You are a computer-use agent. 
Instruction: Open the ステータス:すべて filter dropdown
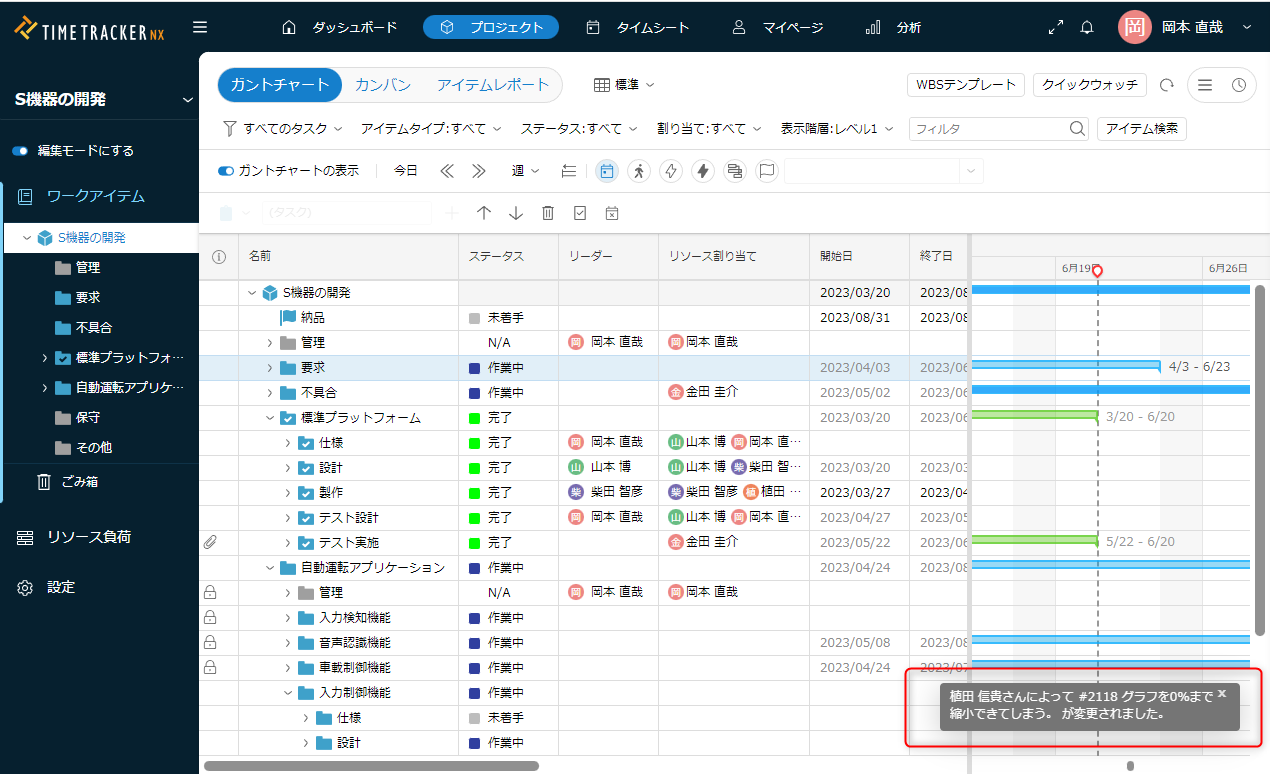pos(579,129)
